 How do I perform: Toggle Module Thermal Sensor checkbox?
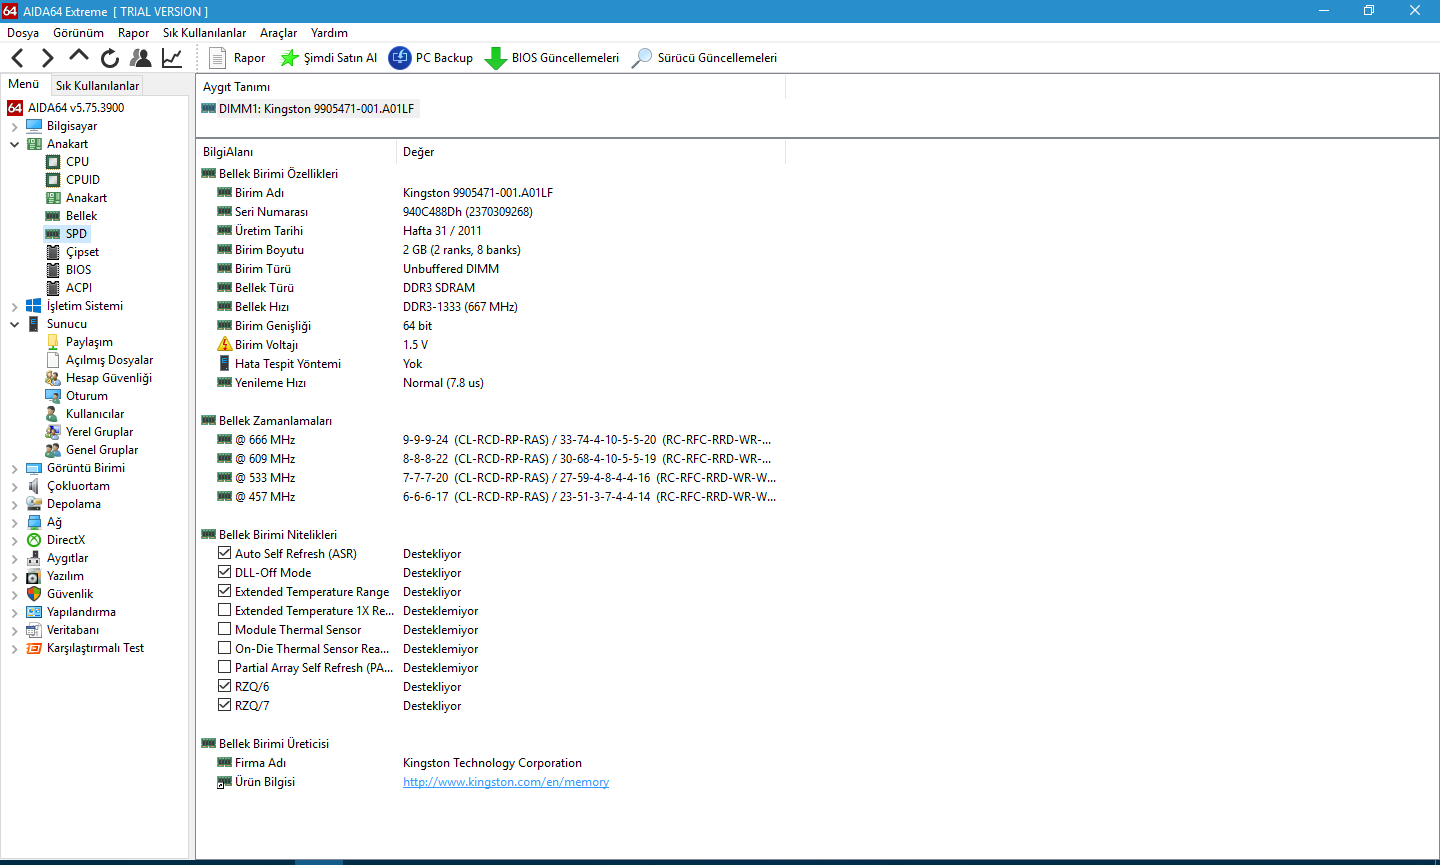(225, 629)
